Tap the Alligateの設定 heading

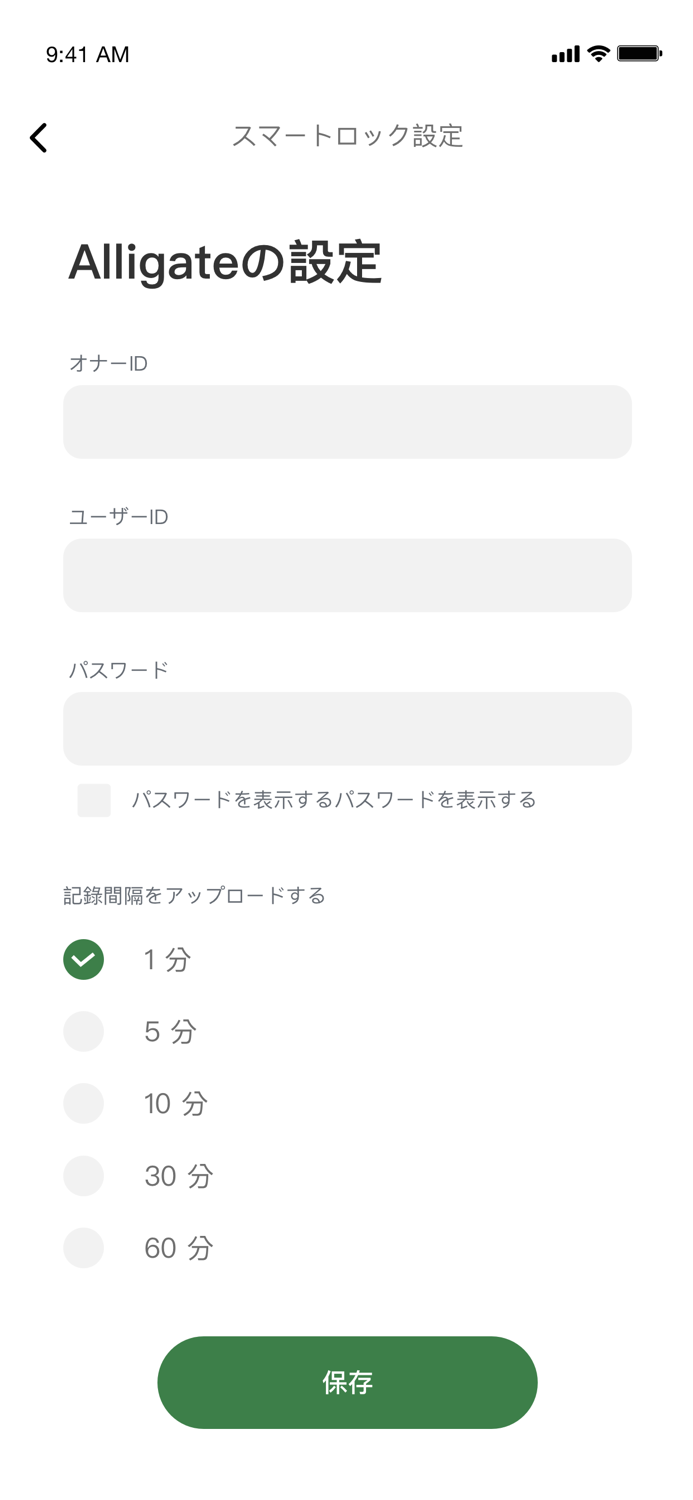coord(225,263)
